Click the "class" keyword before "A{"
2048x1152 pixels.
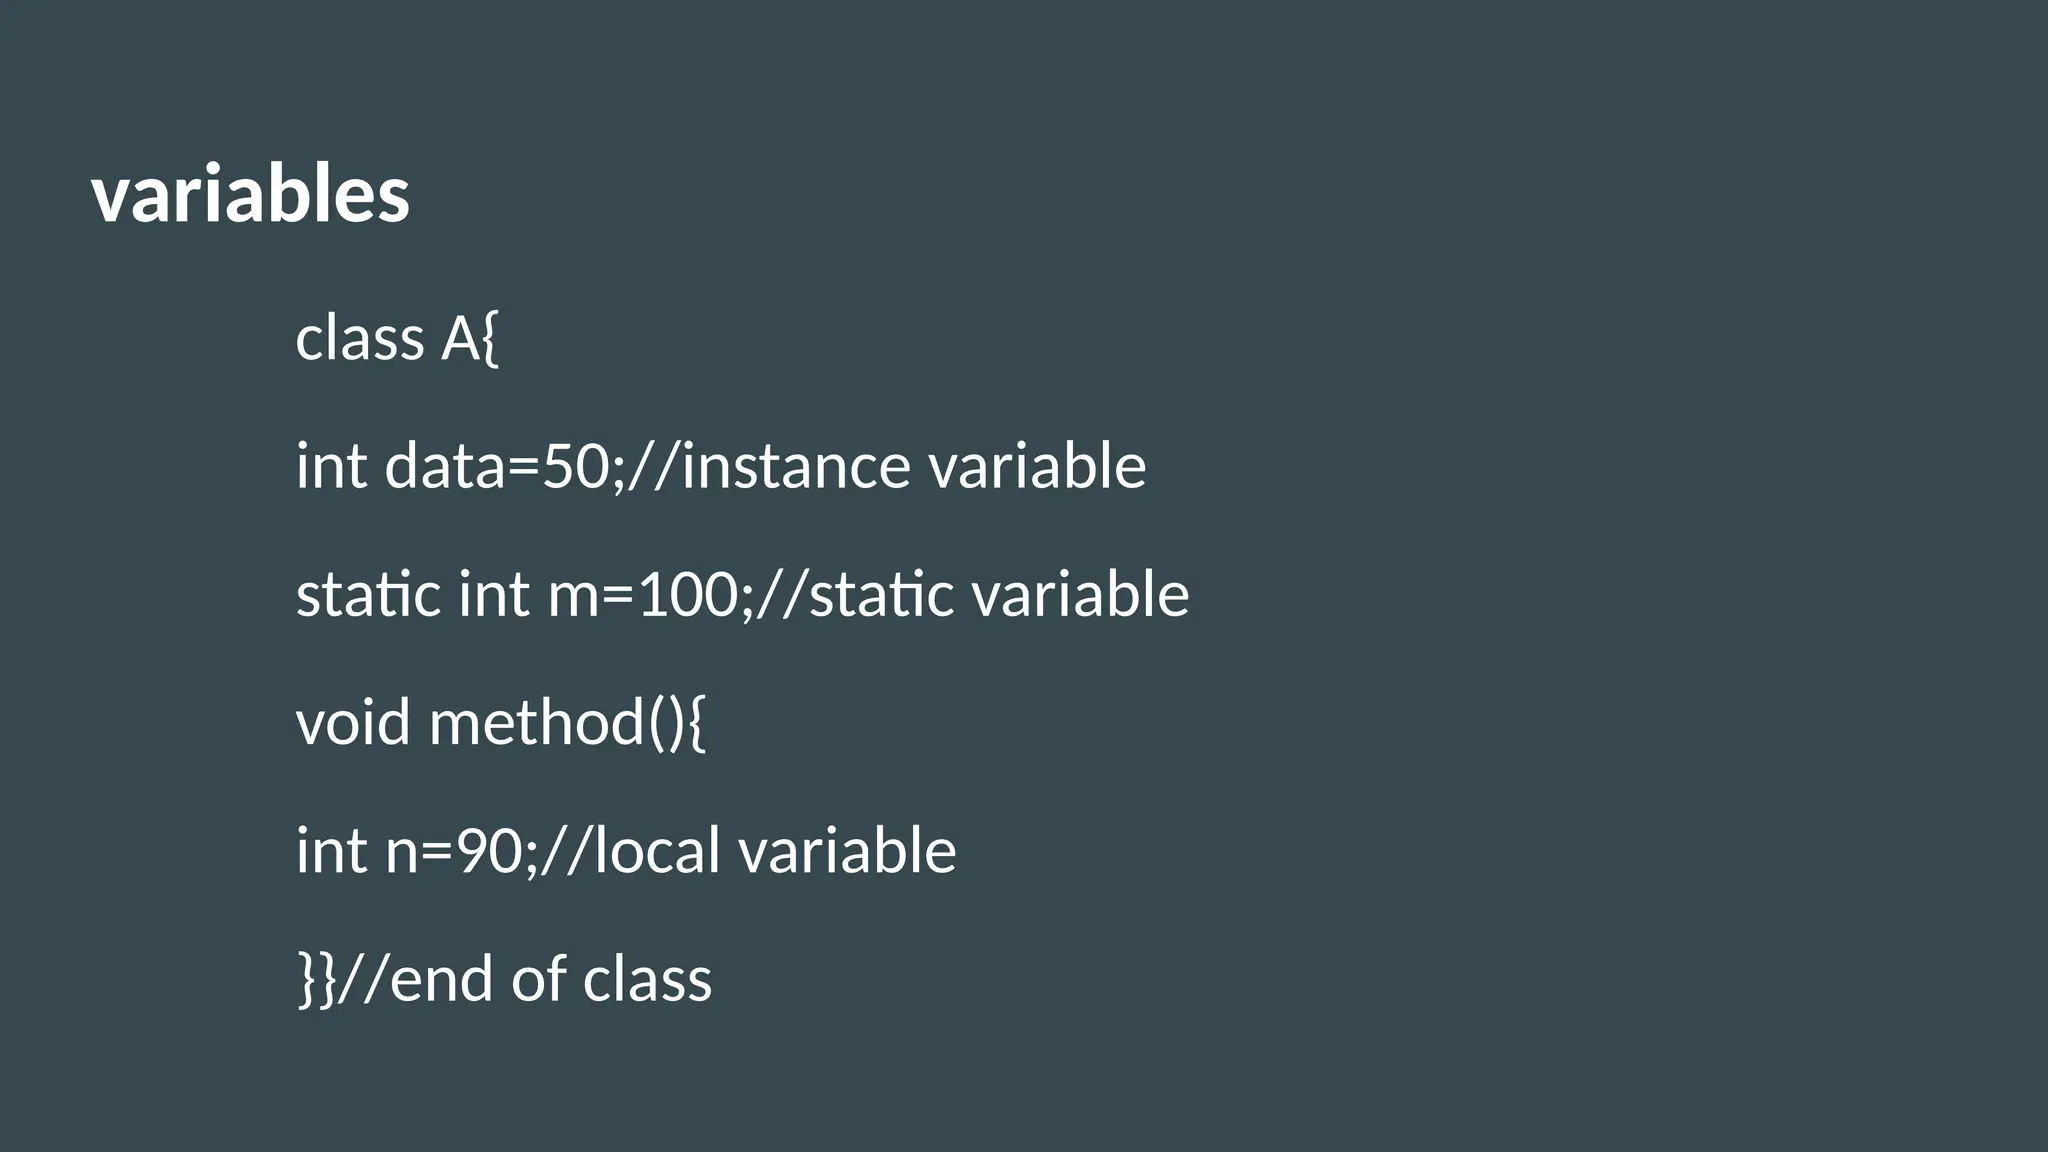(360, 338)
